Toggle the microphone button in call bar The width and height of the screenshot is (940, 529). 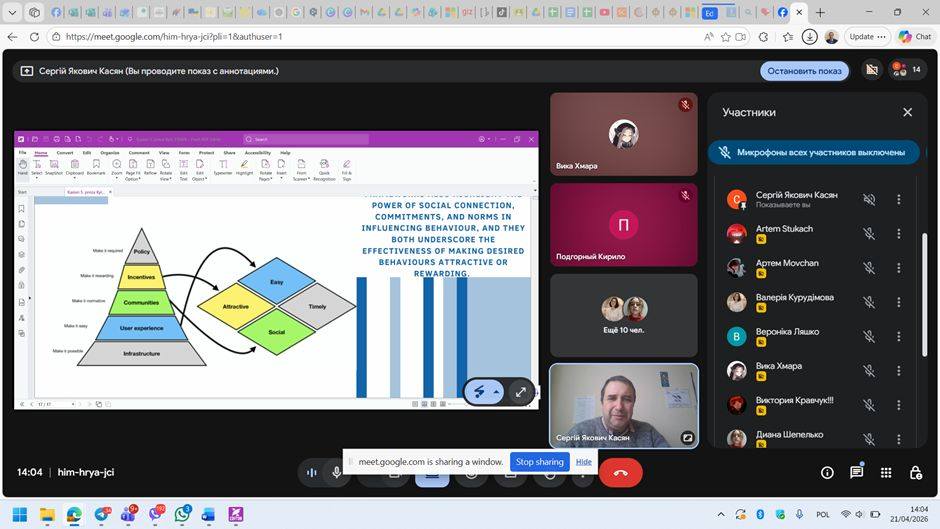click(337, 473)
